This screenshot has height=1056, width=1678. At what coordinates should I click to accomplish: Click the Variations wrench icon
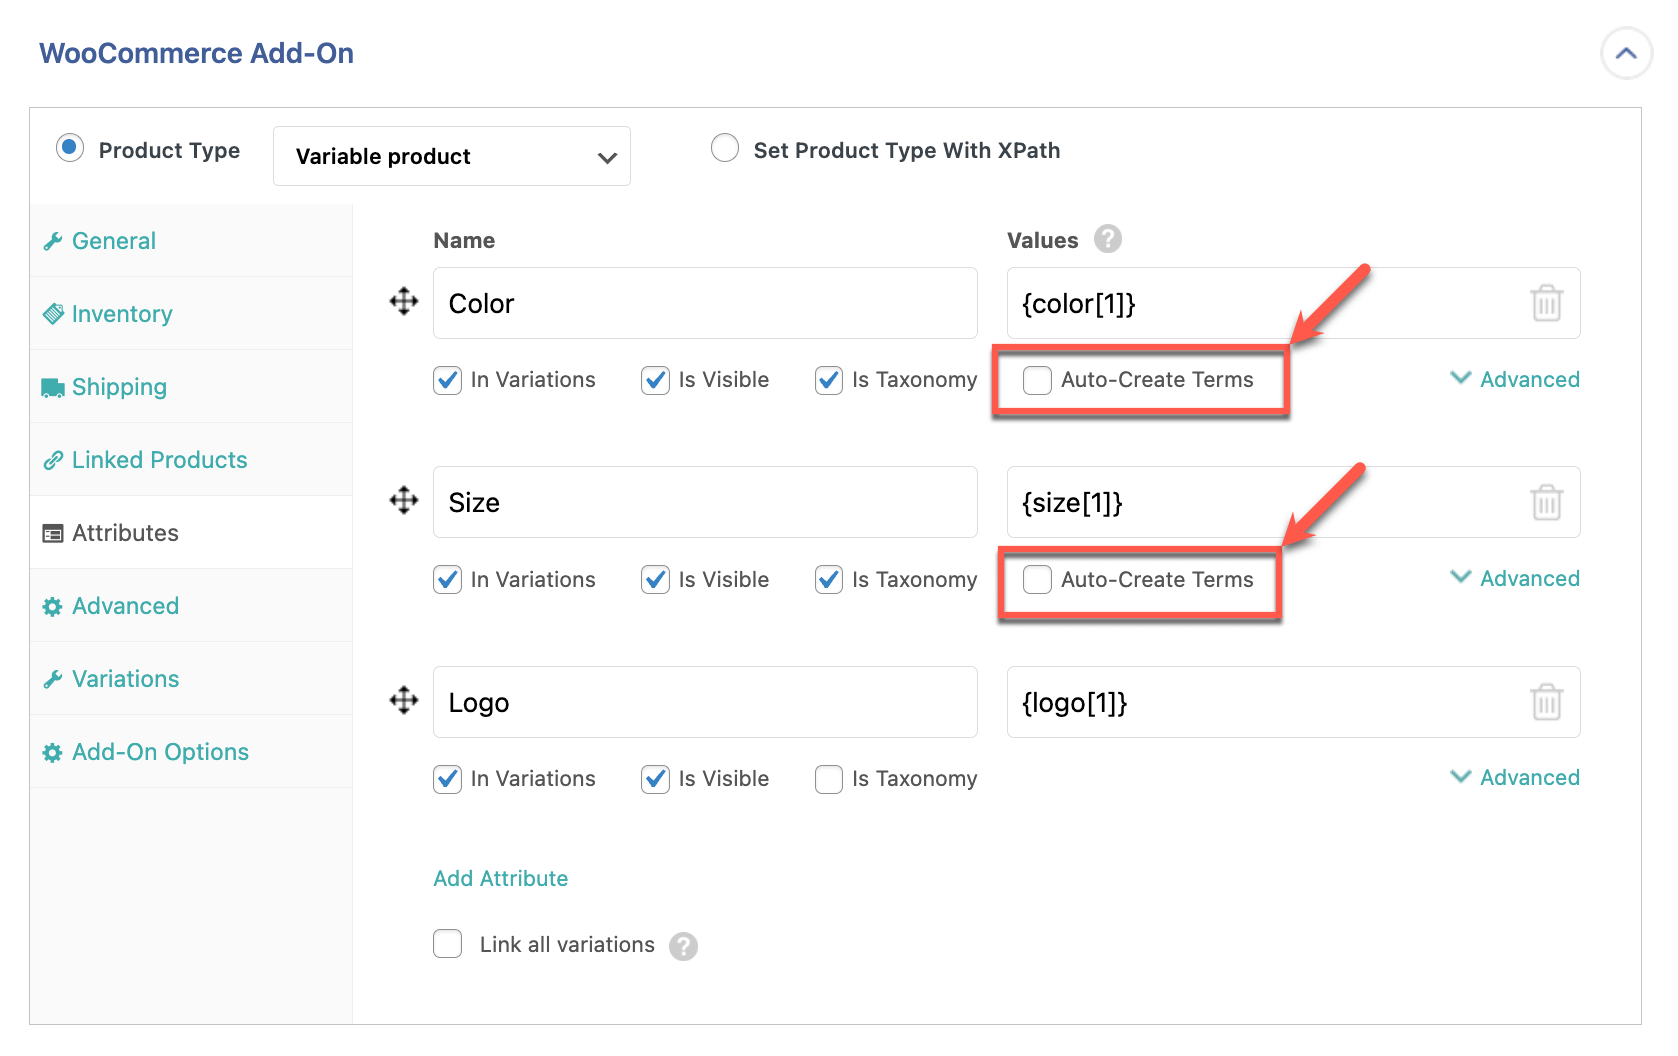(x=53, y=680)
